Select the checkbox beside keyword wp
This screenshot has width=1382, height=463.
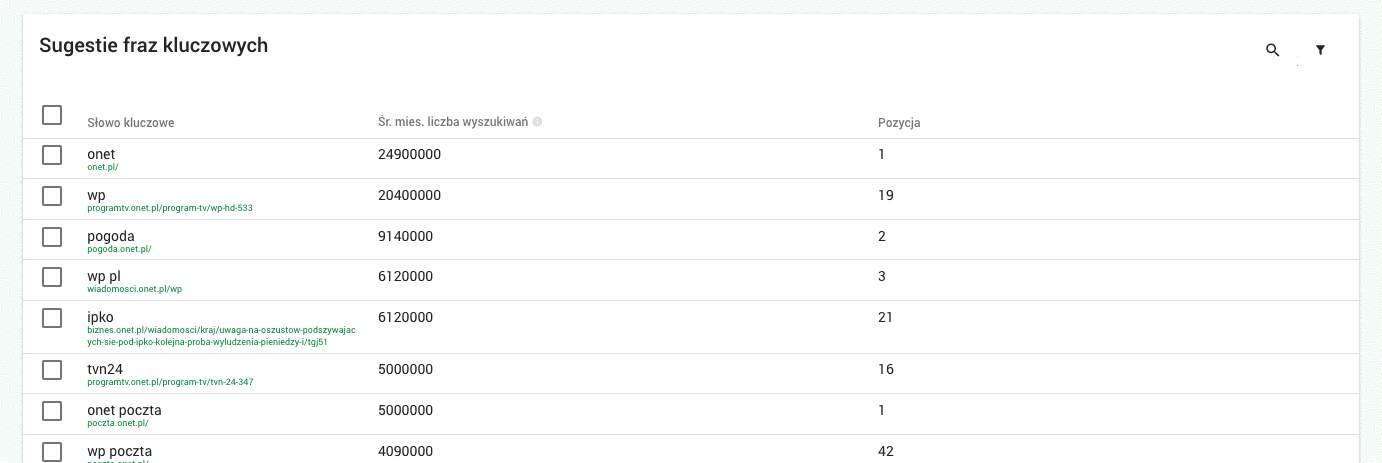click(52, 196)
